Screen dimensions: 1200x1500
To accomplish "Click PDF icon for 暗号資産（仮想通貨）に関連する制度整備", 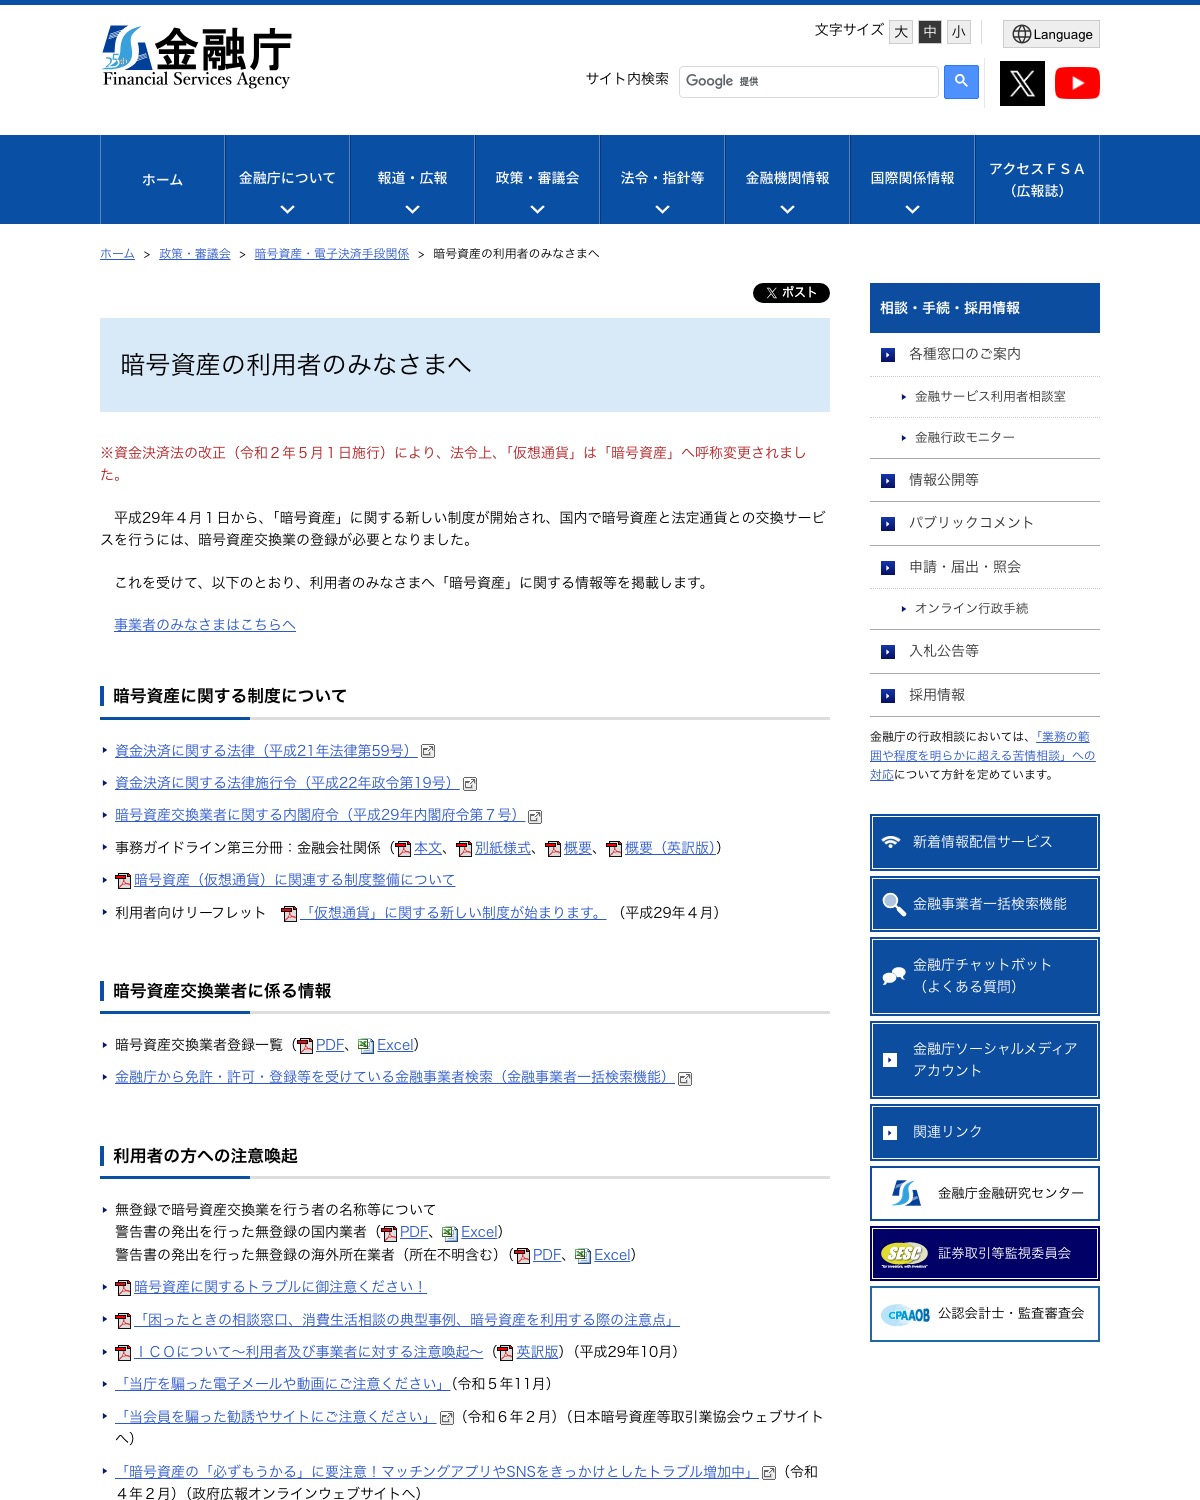I will (x=123, y=881).
